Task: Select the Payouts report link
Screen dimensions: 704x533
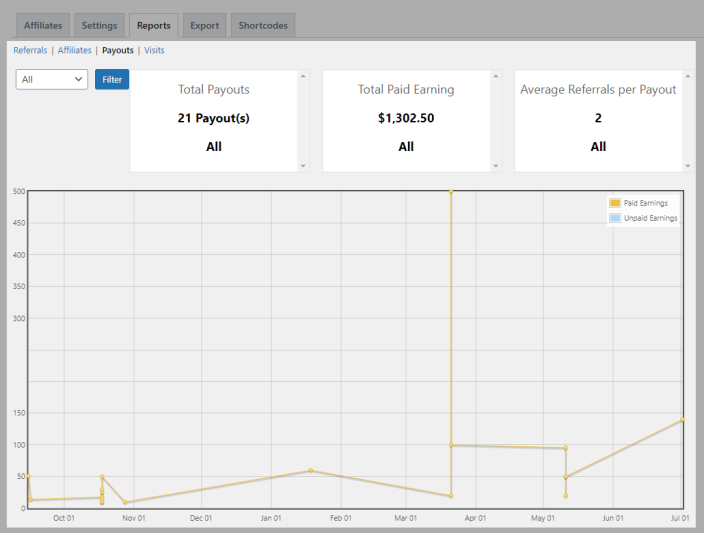Action: [118, 50]
